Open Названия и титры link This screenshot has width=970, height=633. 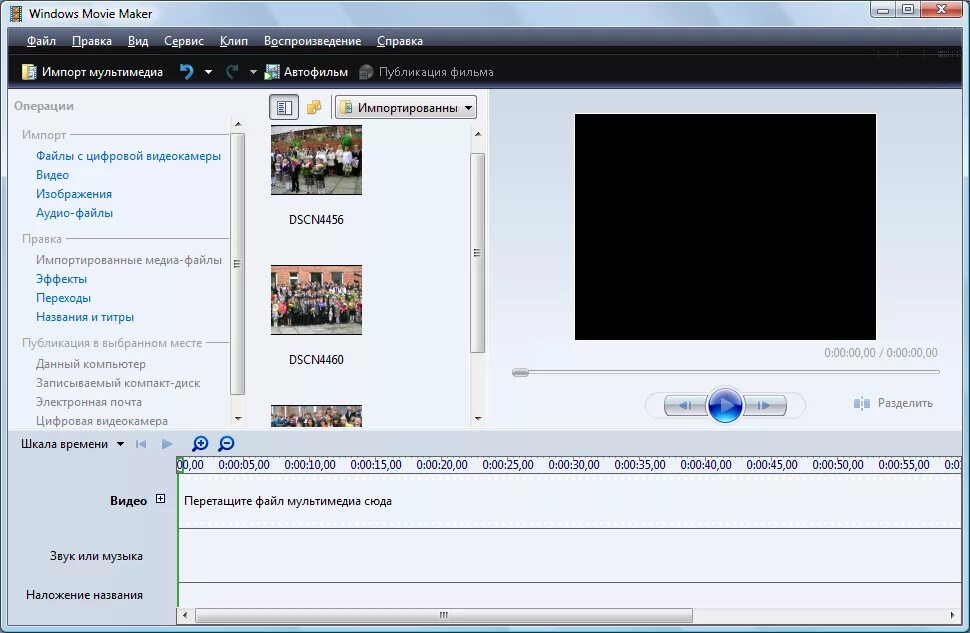tap(85, 317)
